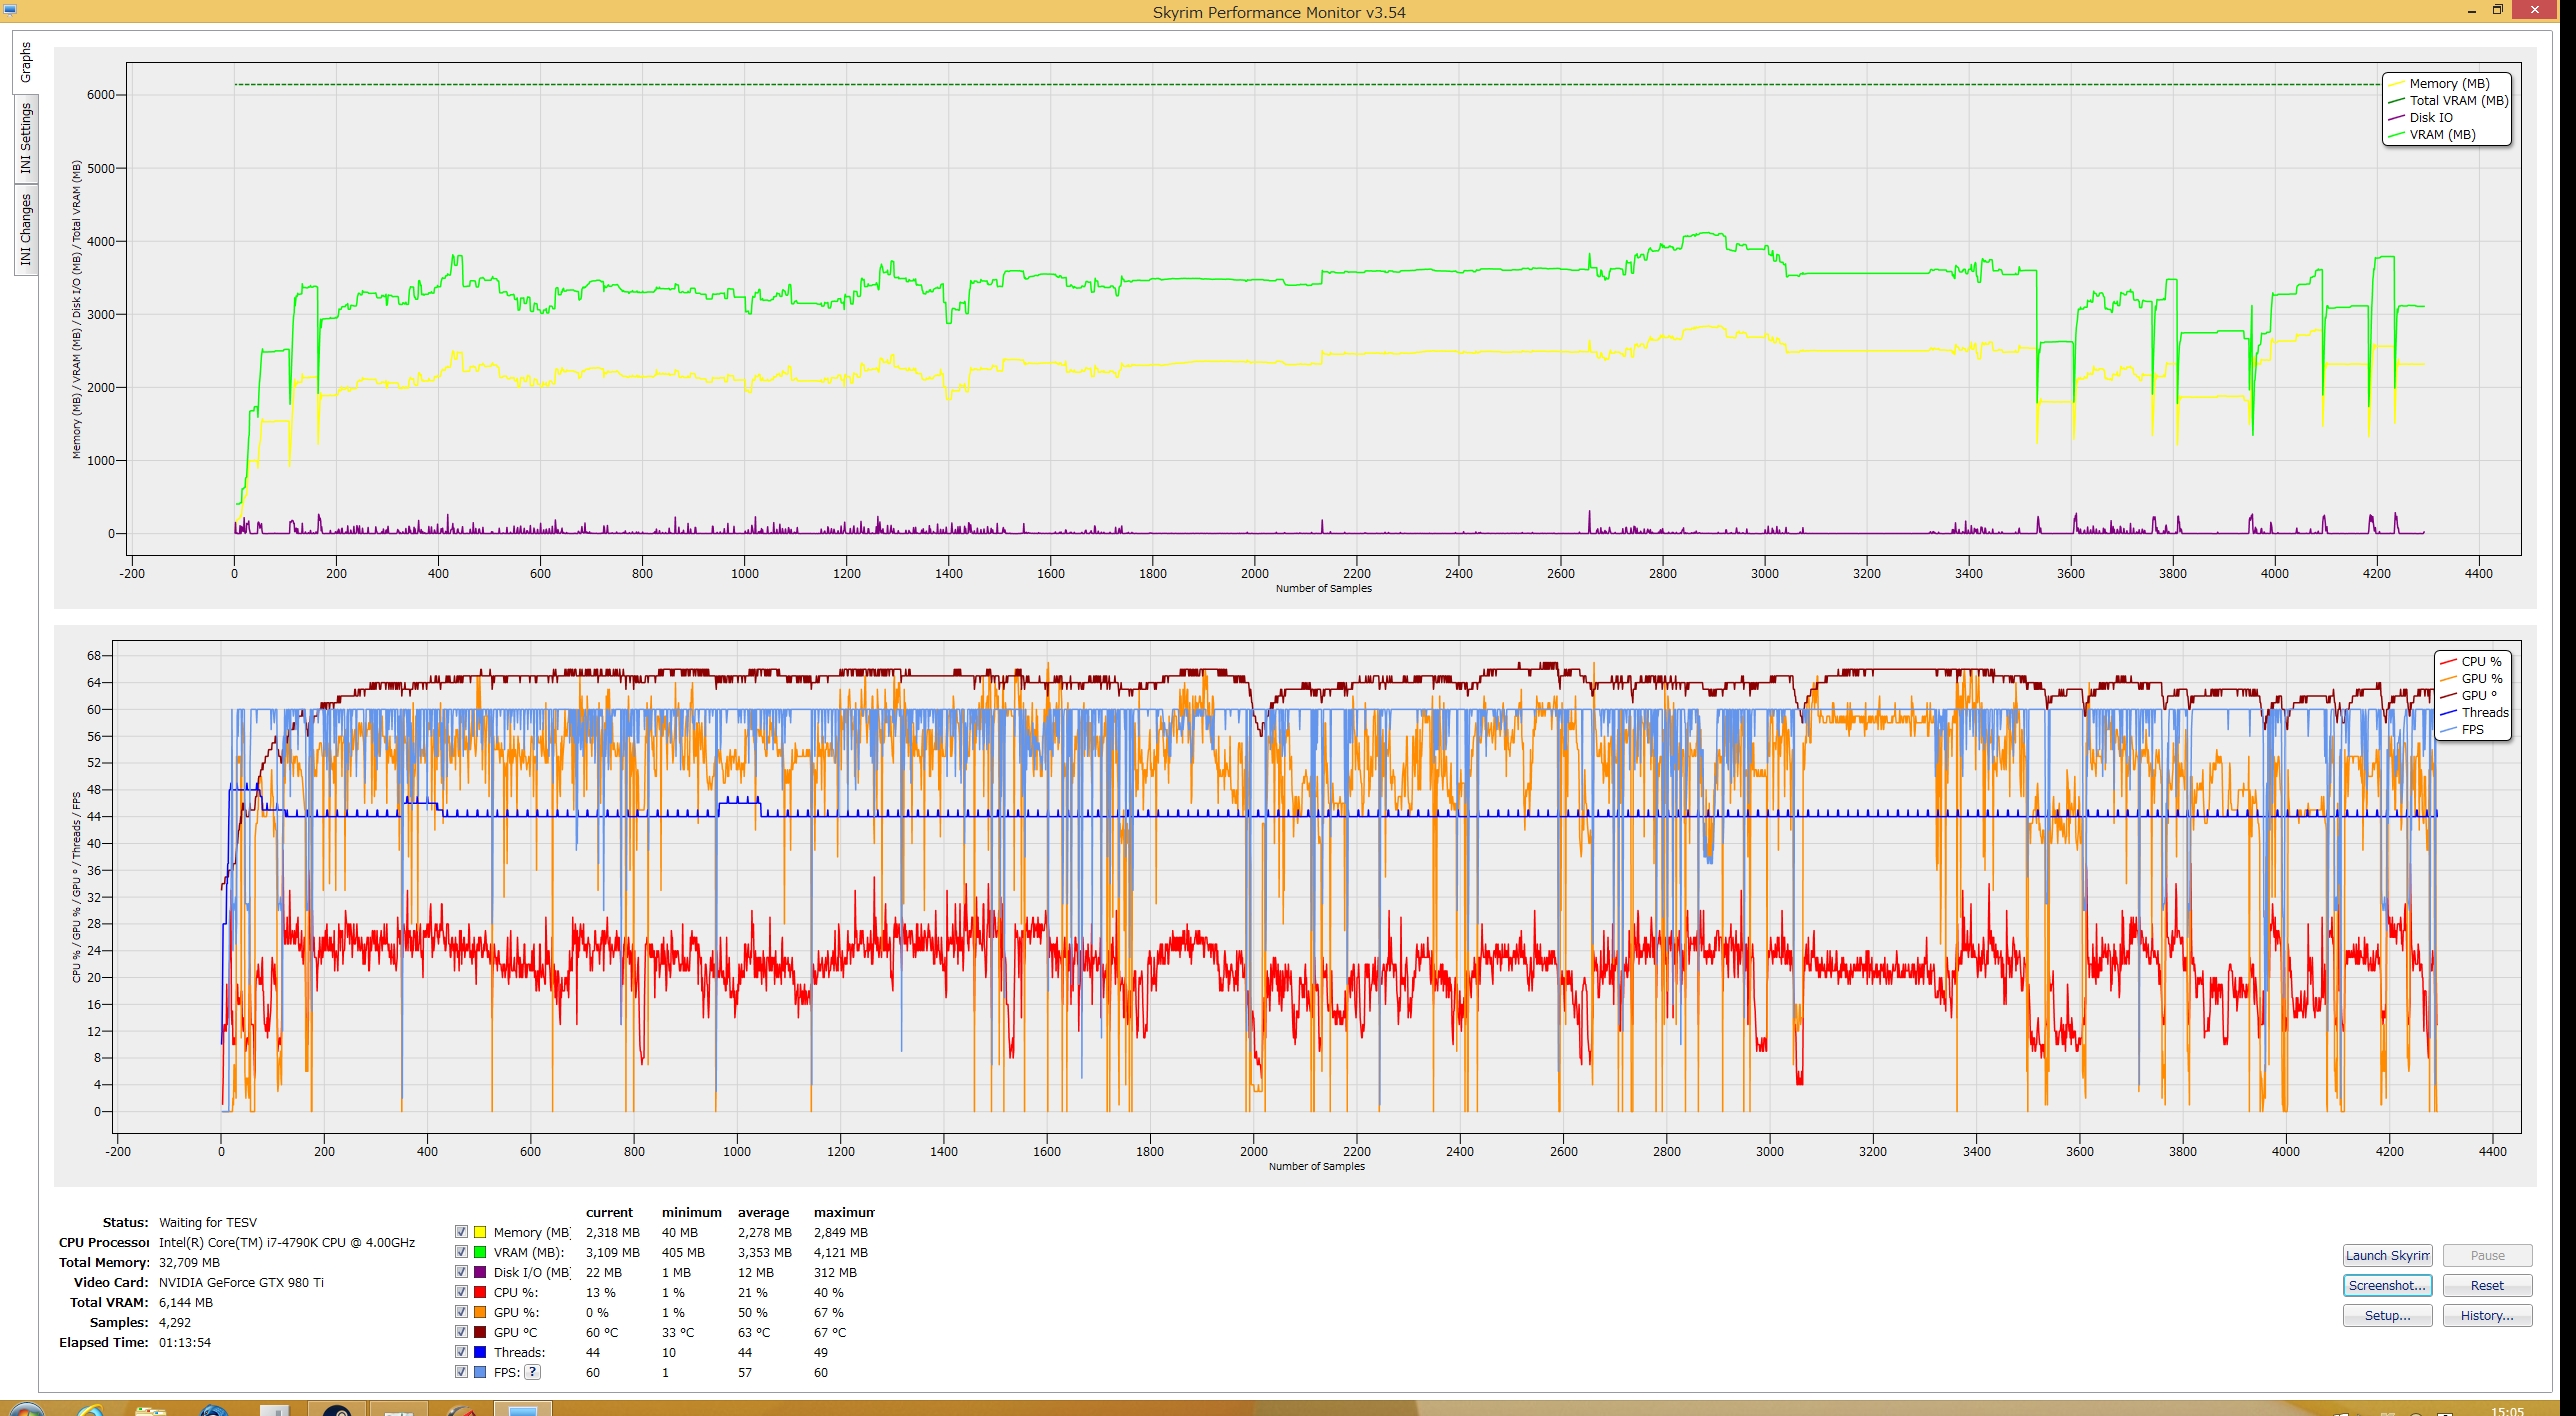Click the 'minimum' column header

[x=691, y=1212]
